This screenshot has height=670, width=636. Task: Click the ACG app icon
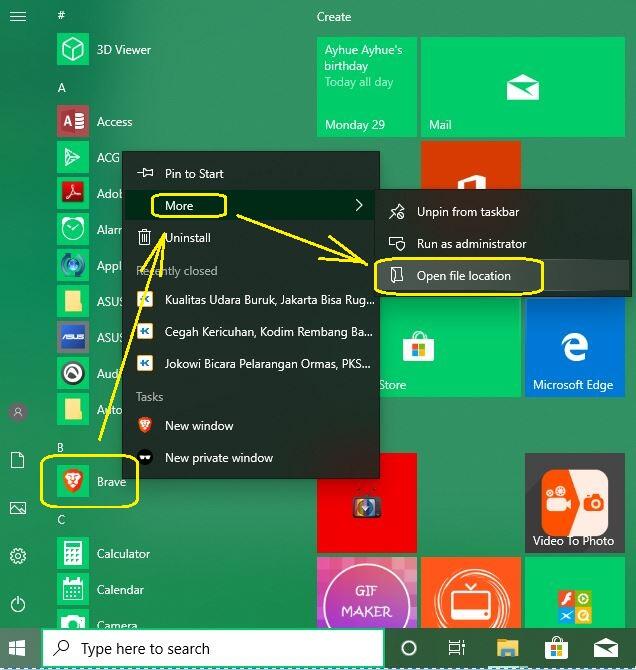[x=73, y=157]
